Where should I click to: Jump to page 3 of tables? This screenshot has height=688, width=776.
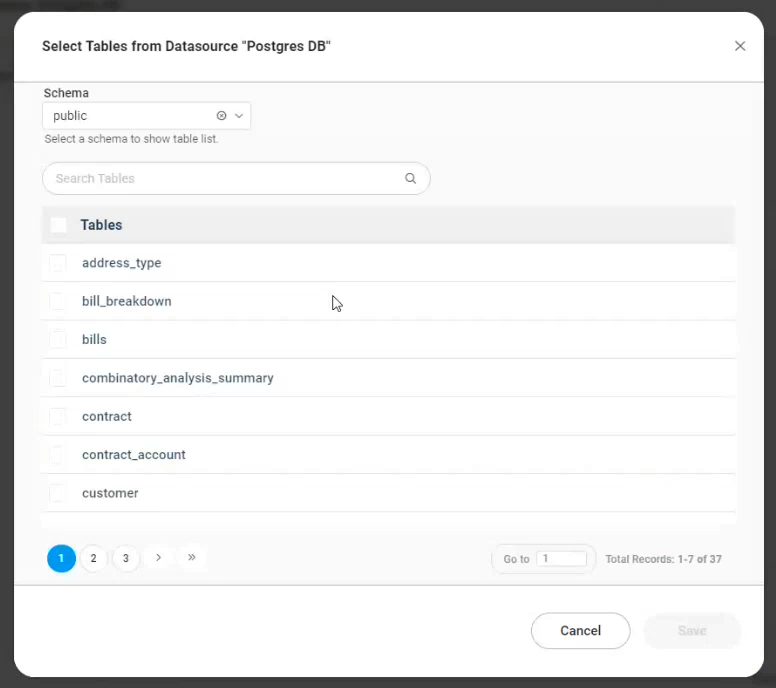click(x=125, y=558)
